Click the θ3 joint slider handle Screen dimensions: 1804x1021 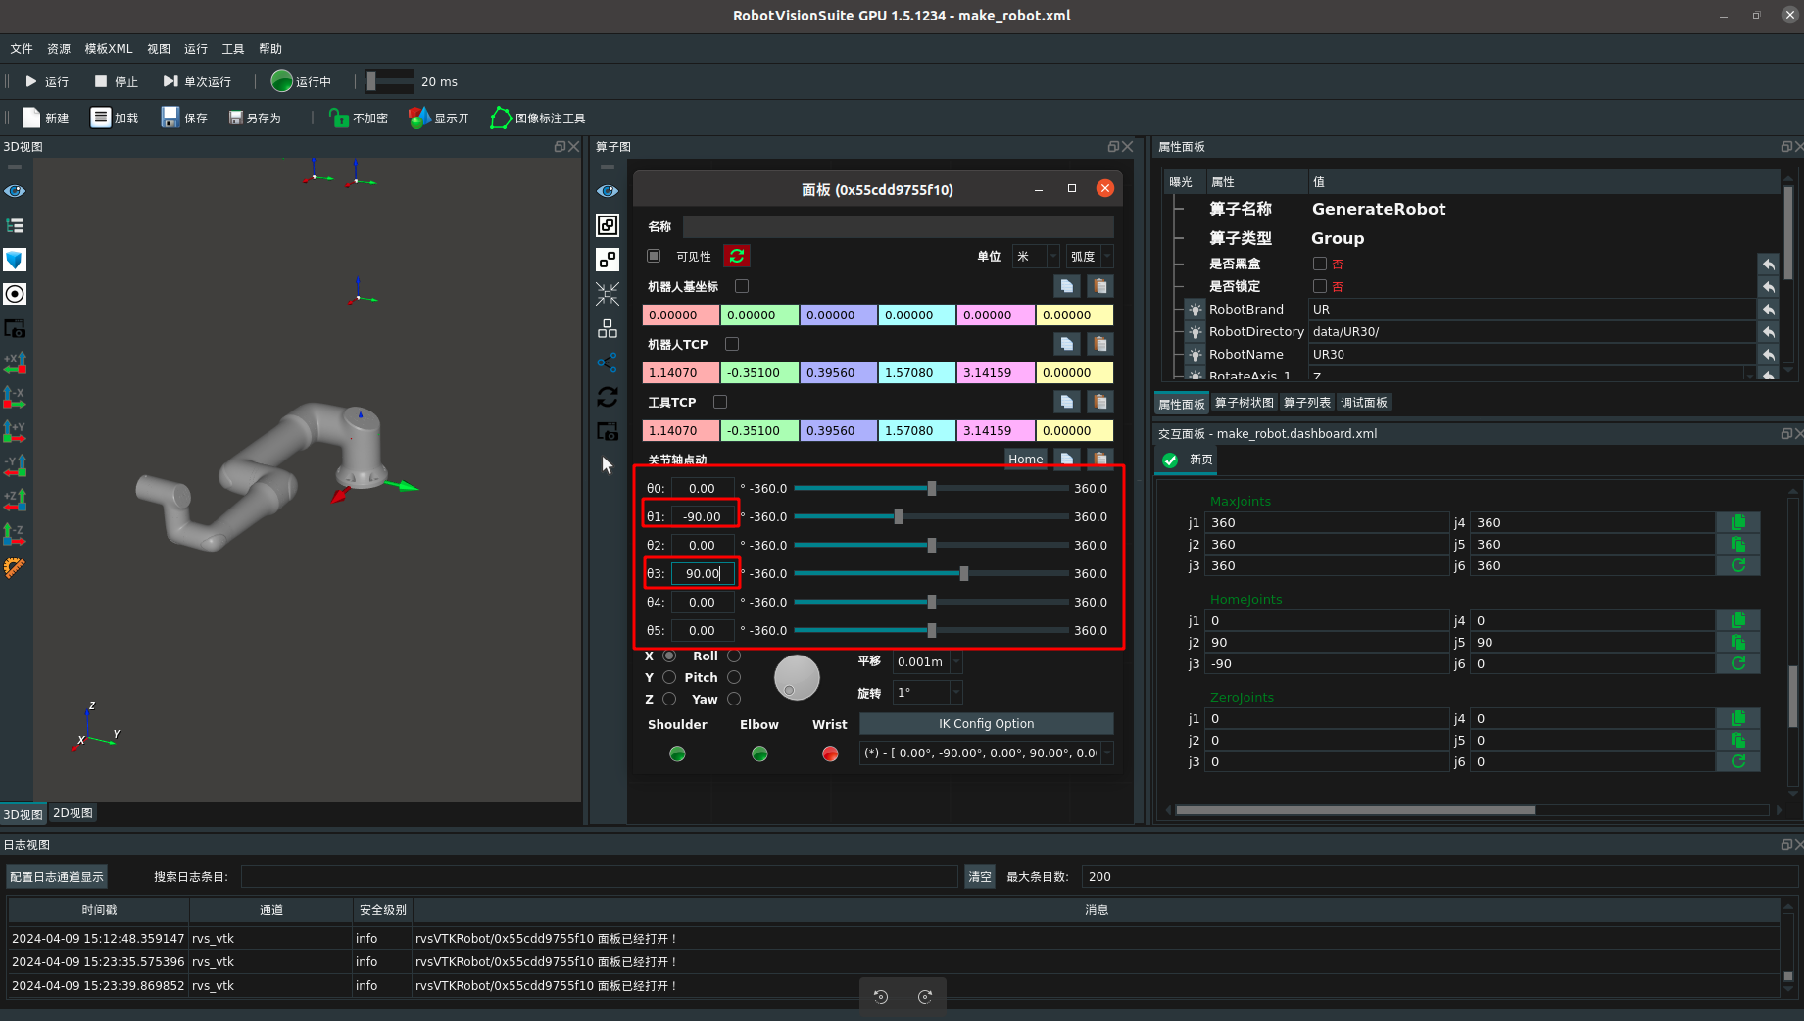point(964,574)
